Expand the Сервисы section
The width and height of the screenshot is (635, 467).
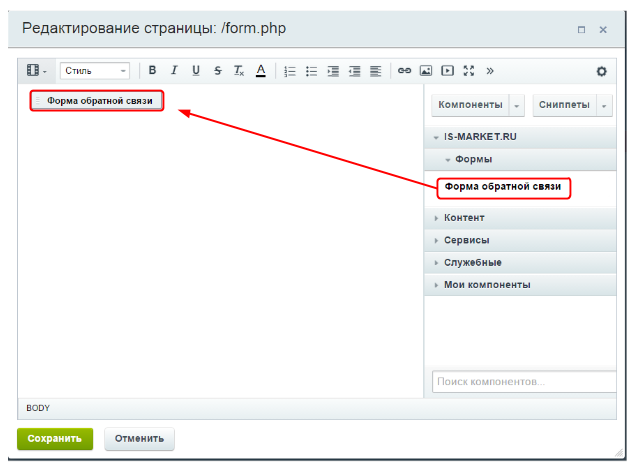(x=466, y=240)
